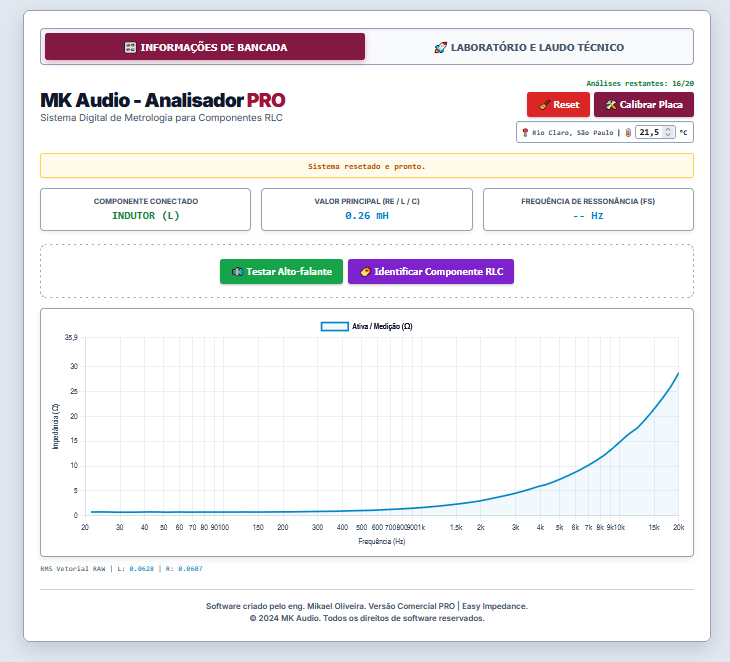Click the speaker icon on Testar Alto-falante
The height and width of the screenshot is (662, 730).
click(x=237, y=271)
